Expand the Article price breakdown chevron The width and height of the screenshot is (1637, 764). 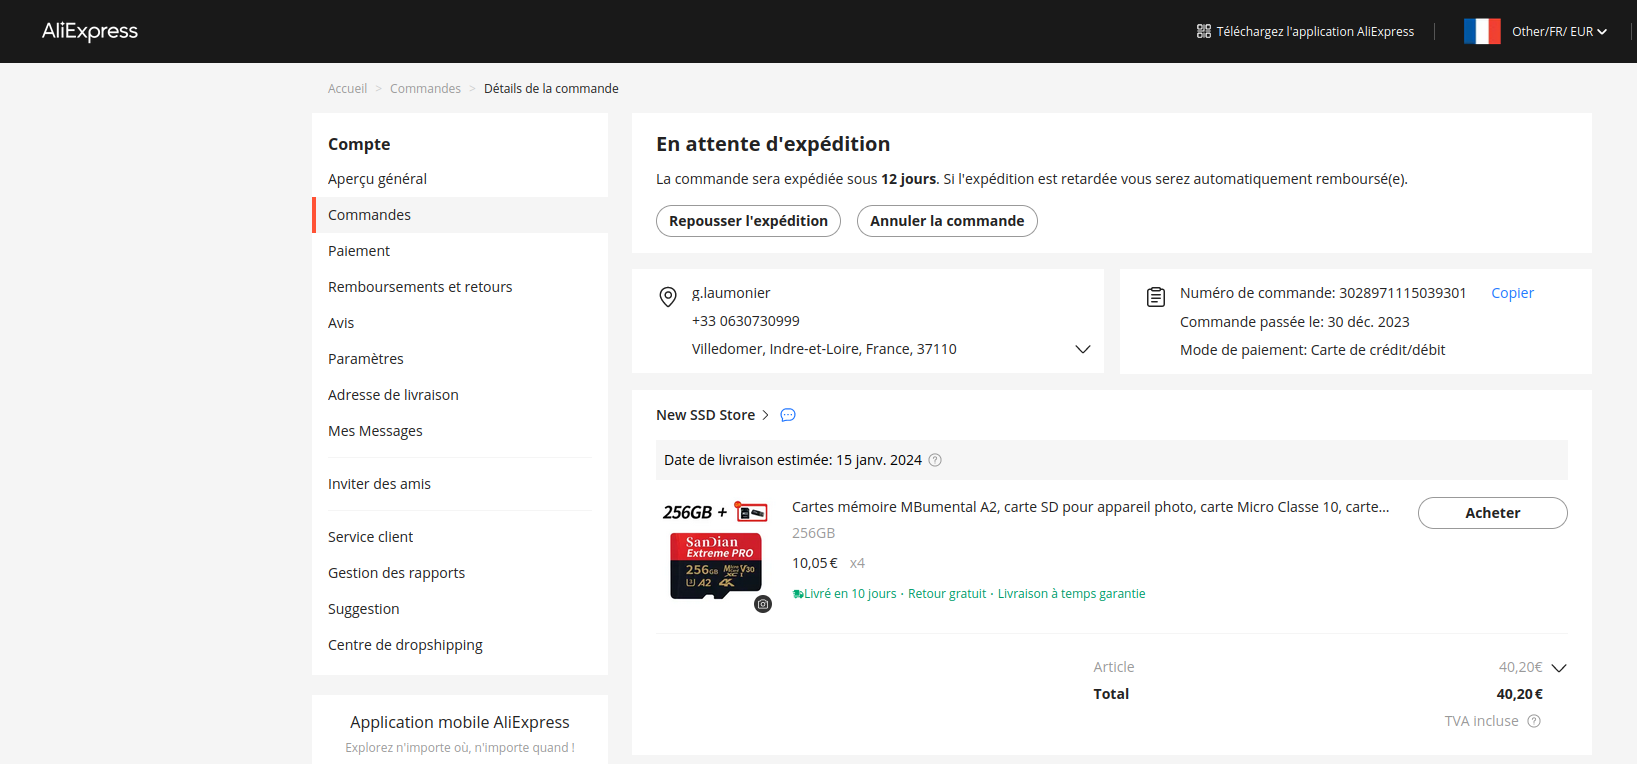click(x=1558, y=668)
